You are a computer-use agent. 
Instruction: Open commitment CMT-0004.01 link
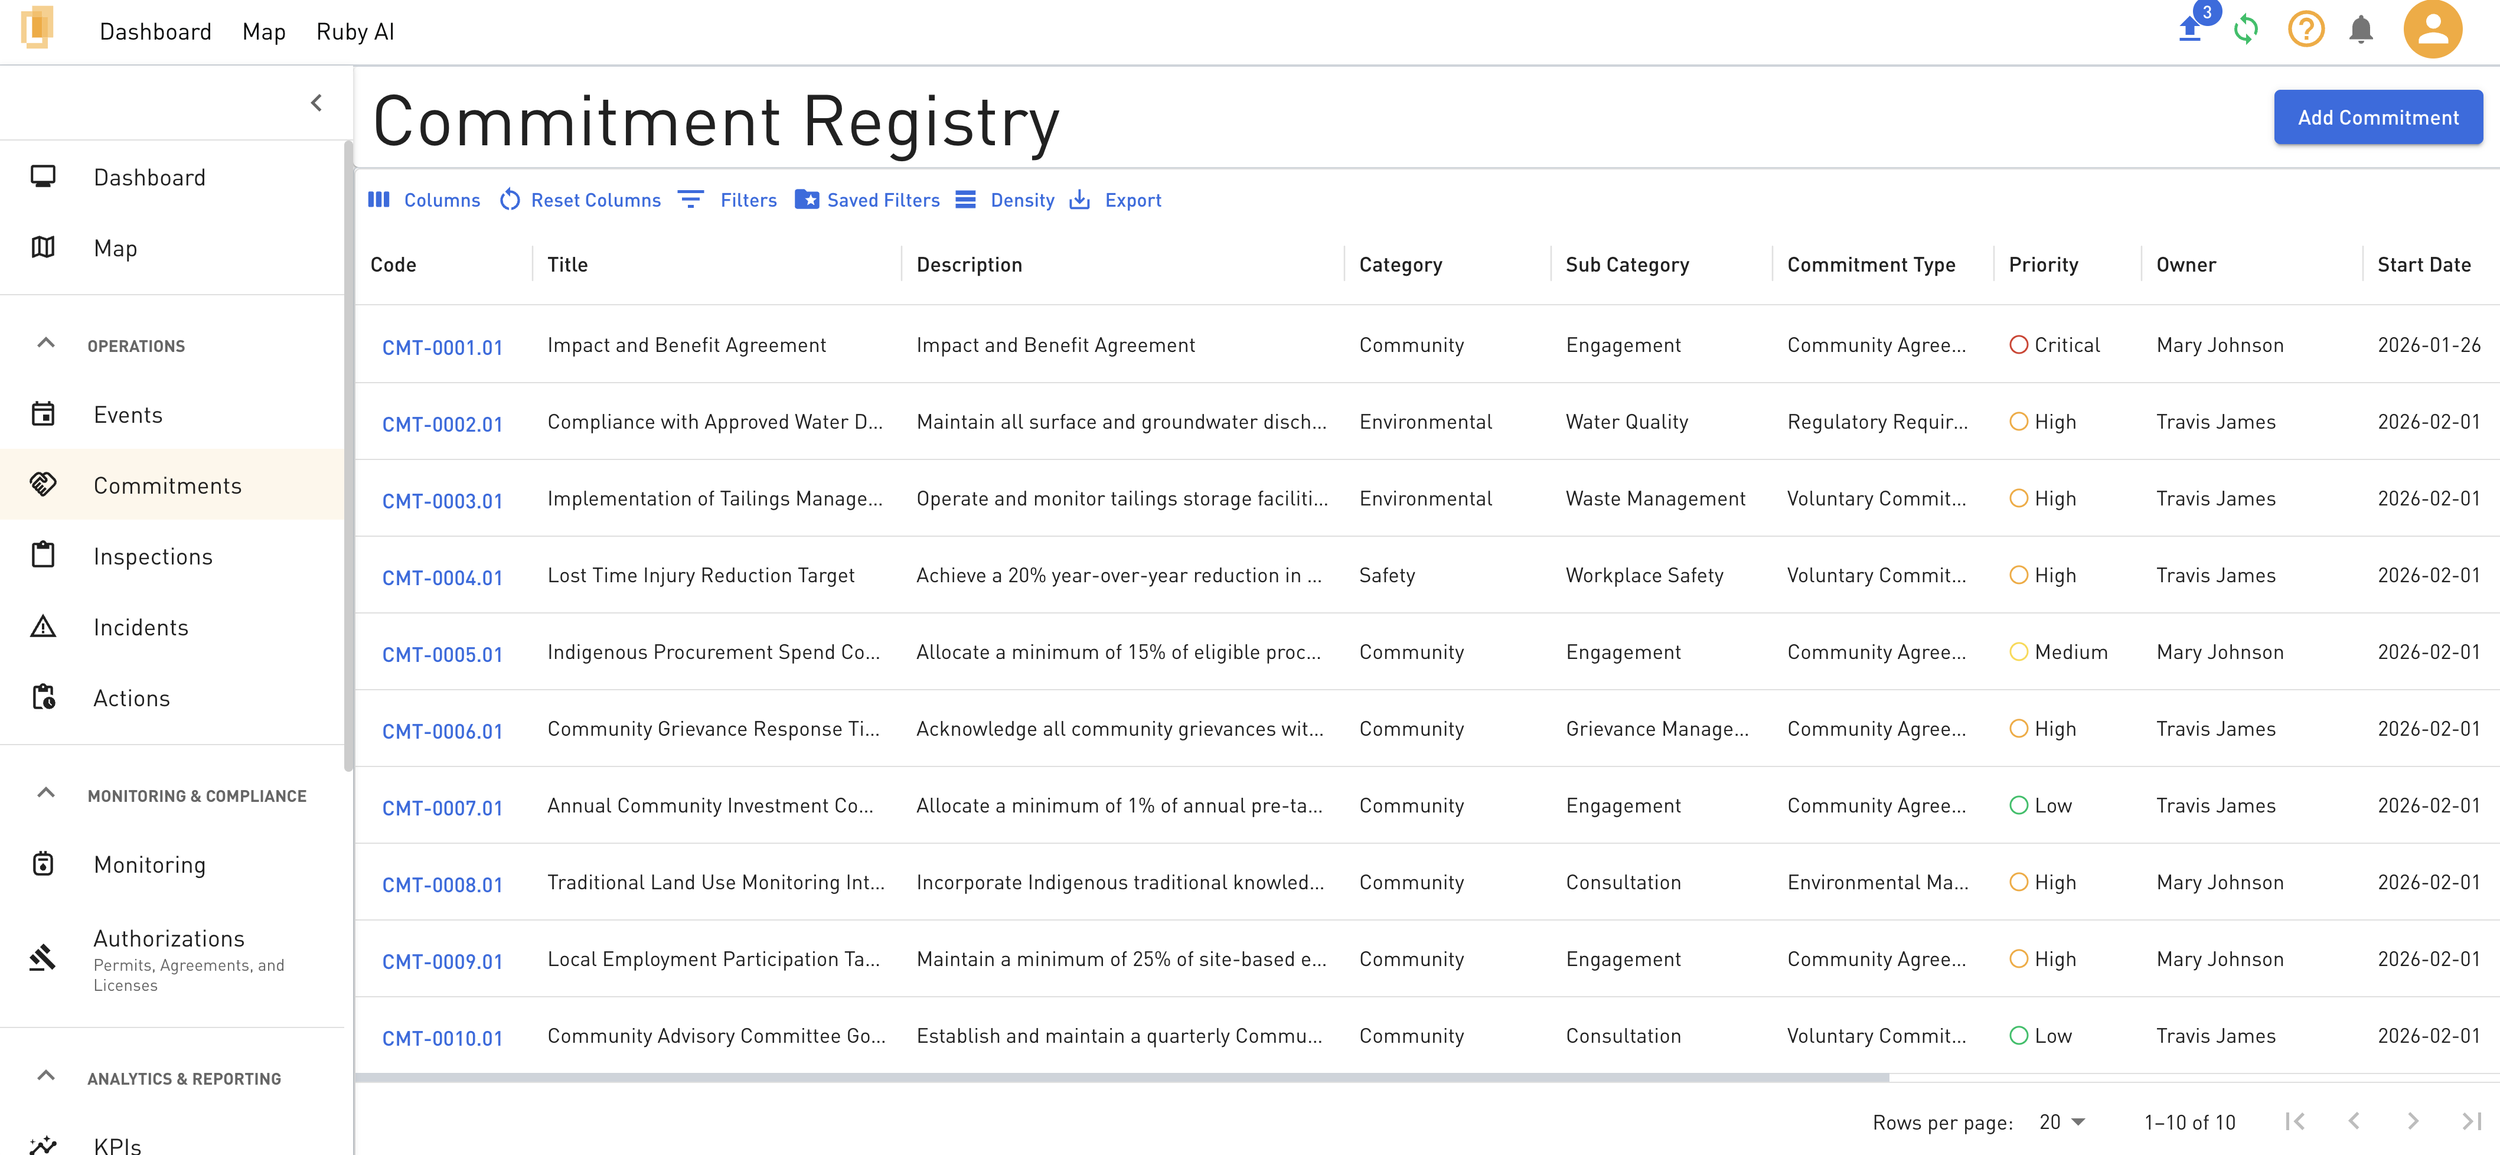(442, 578)
